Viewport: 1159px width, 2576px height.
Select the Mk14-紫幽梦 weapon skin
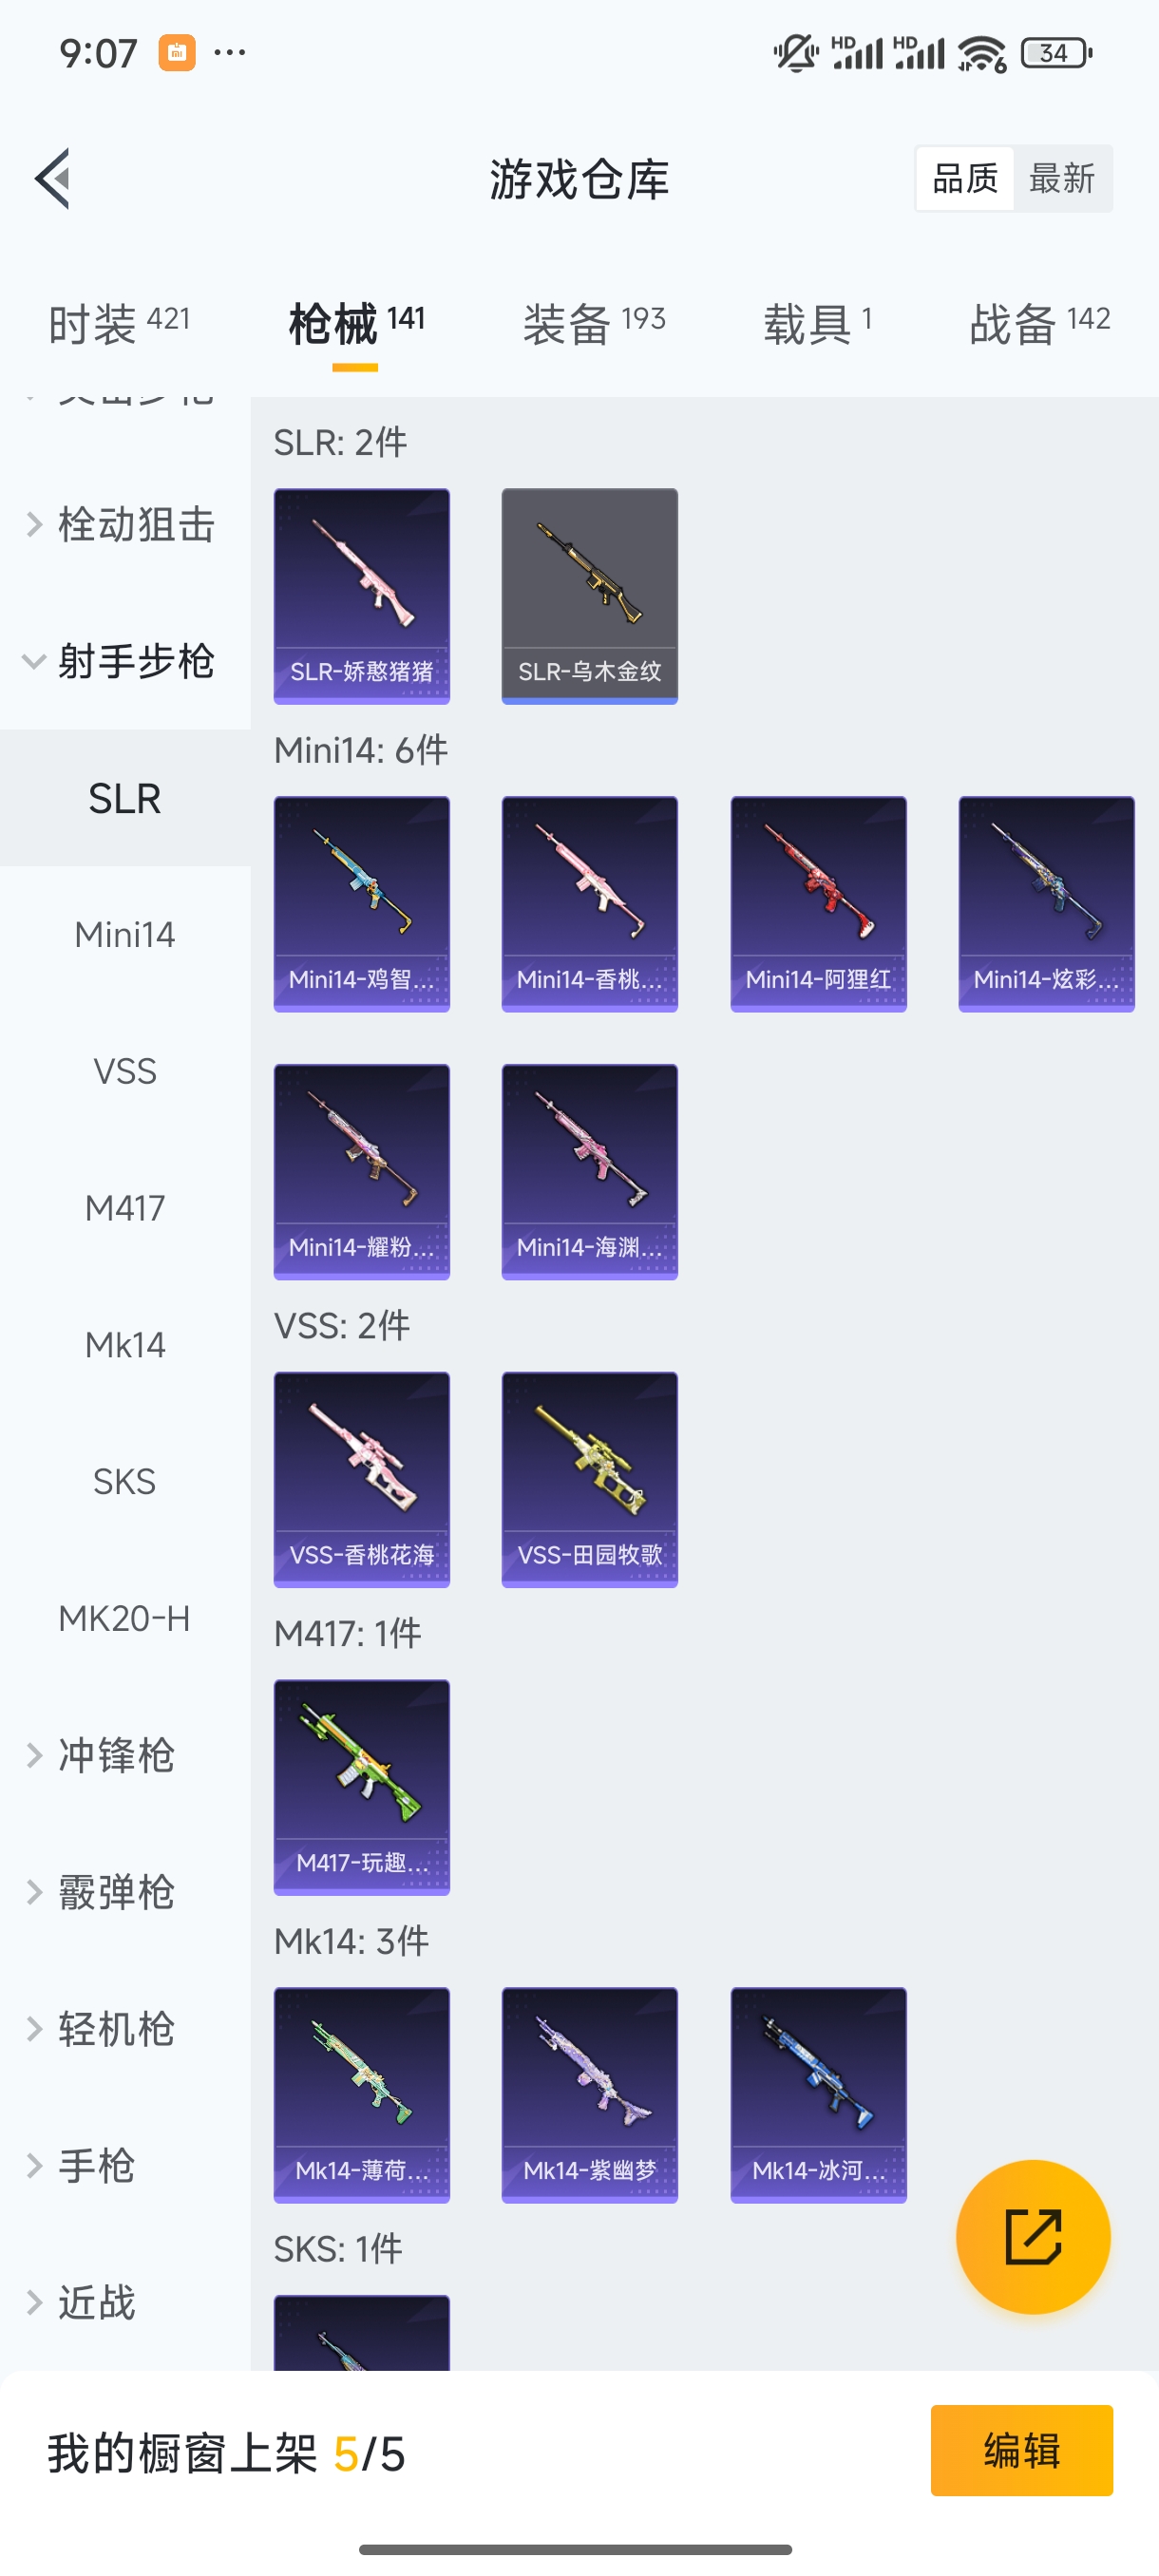coord(589,2095)
